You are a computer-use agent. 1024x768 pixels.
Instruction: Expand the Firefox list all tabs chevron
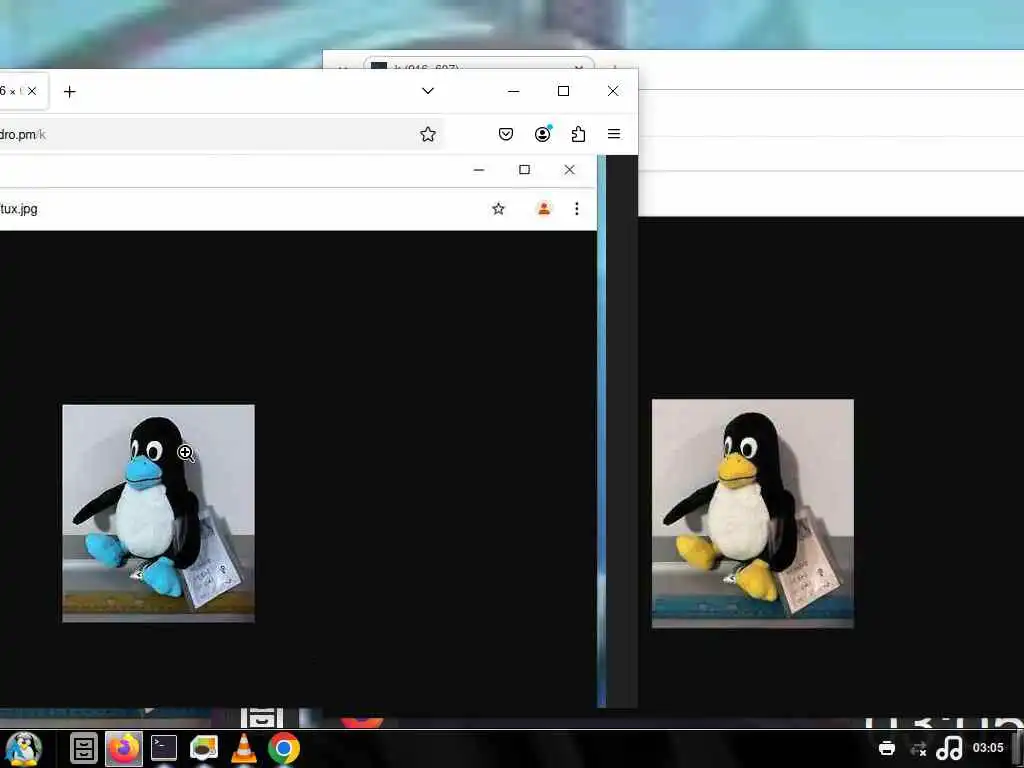(x=428, y=91)
